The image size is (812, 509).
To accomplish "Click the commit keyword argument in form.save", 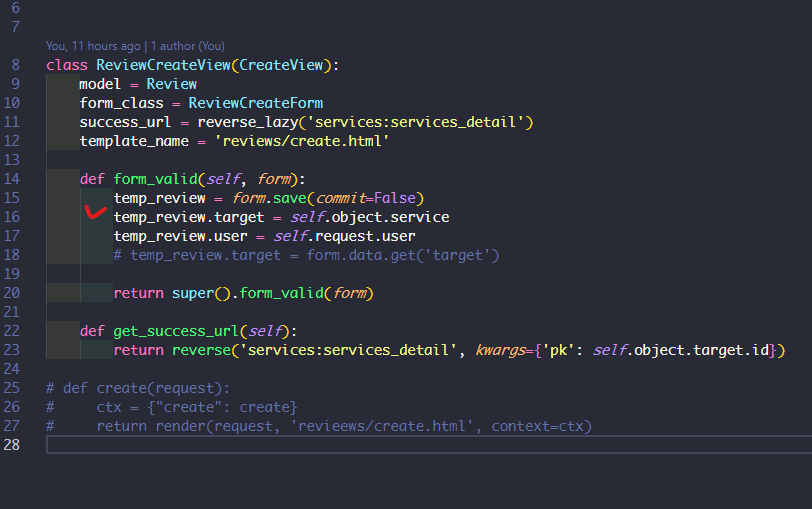I will pyautogui.click(x=343, y=198).
